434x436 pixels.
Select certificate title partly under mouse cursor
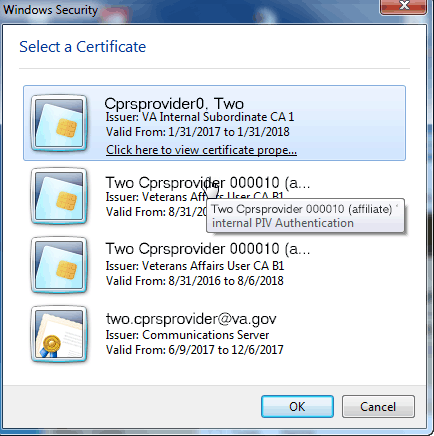pyautogui.click(x=208, y=183)
